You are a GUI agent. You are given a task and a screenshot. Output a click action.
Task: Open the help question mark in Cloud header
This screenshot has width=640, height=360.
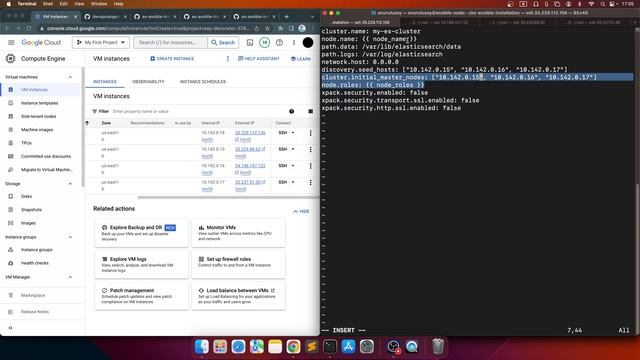tap(279, 42)
